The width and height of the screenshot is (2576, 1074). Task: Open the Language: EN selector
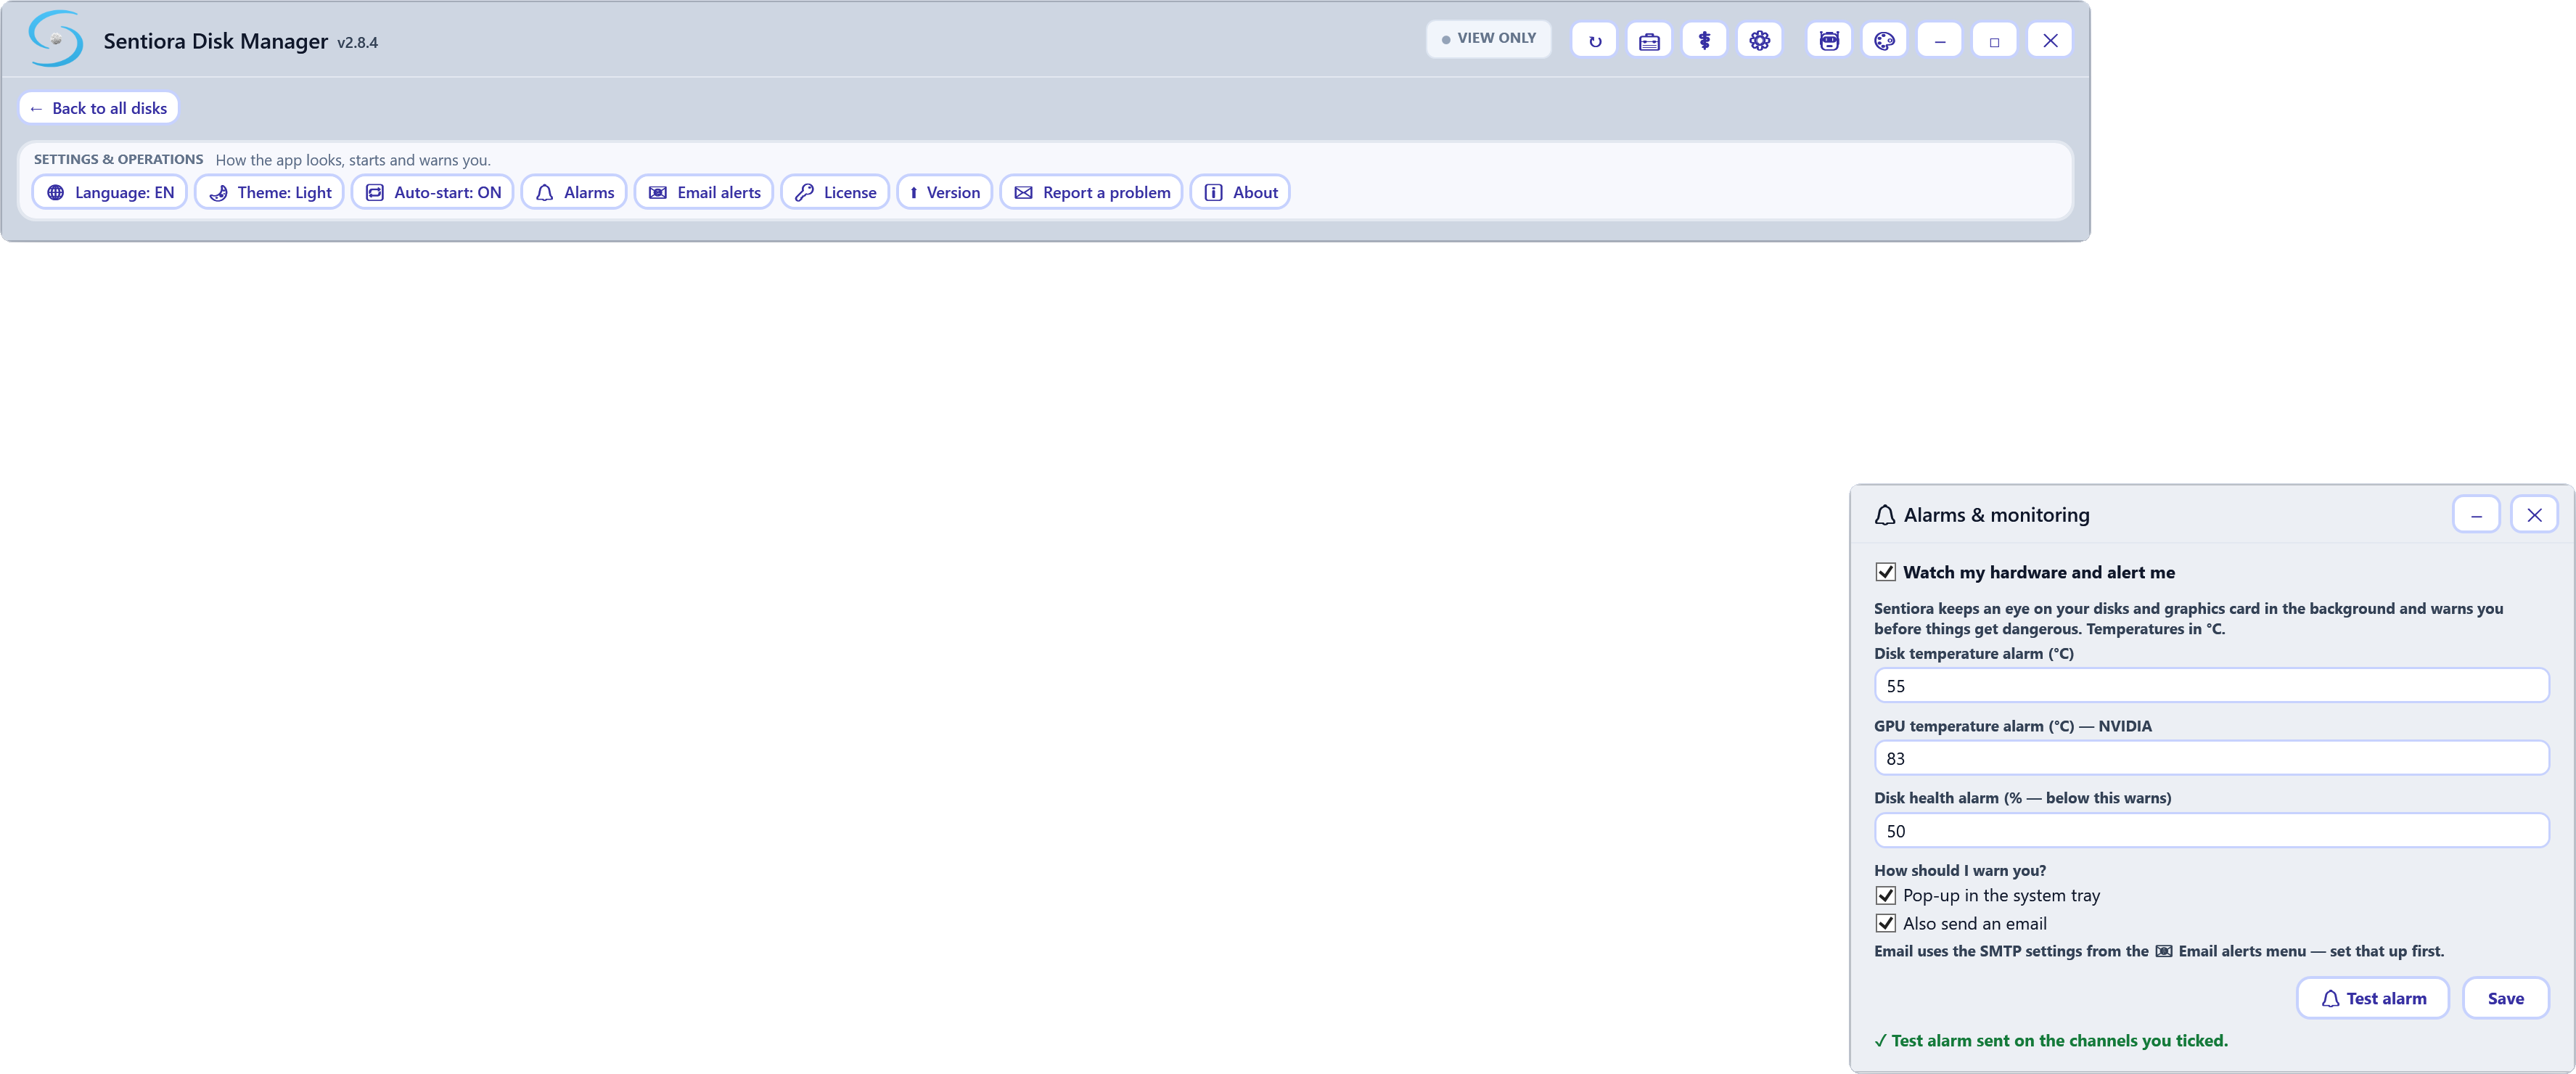(x=110, y=192)
